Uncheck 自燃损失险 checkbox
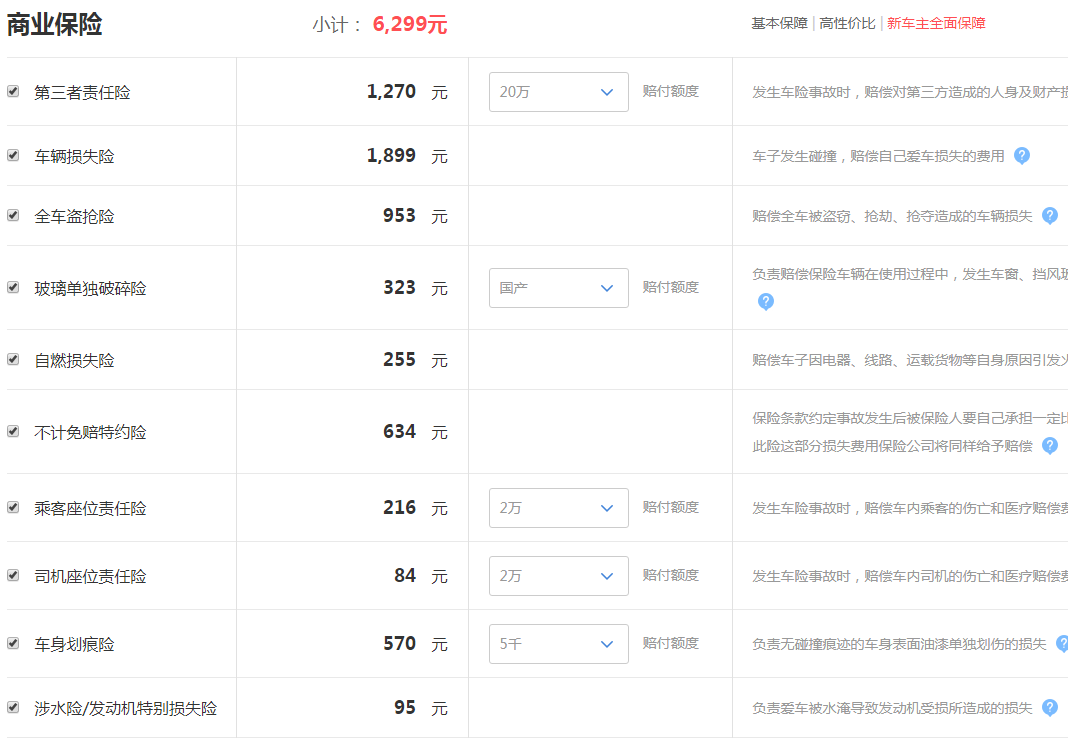This screenshot has height=738, width=1068. 13,359
